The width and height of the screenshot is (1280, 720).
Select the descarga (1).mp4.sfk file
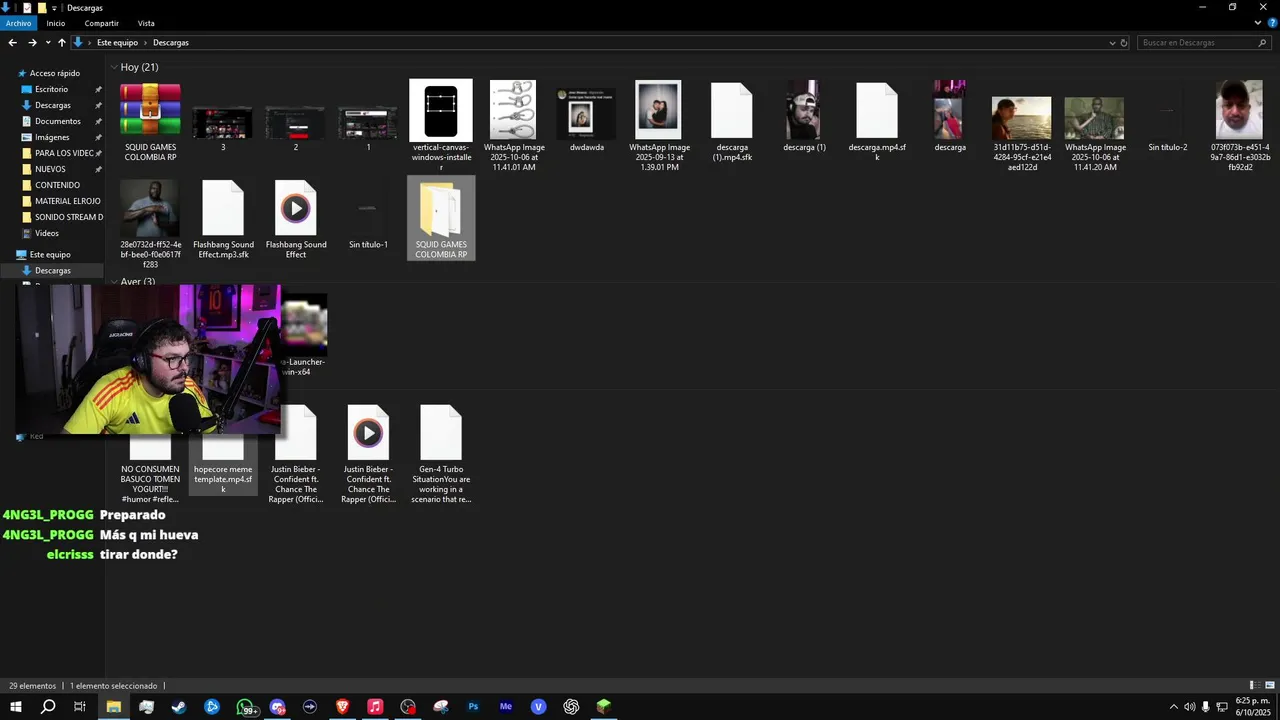[x=732, y=122]
